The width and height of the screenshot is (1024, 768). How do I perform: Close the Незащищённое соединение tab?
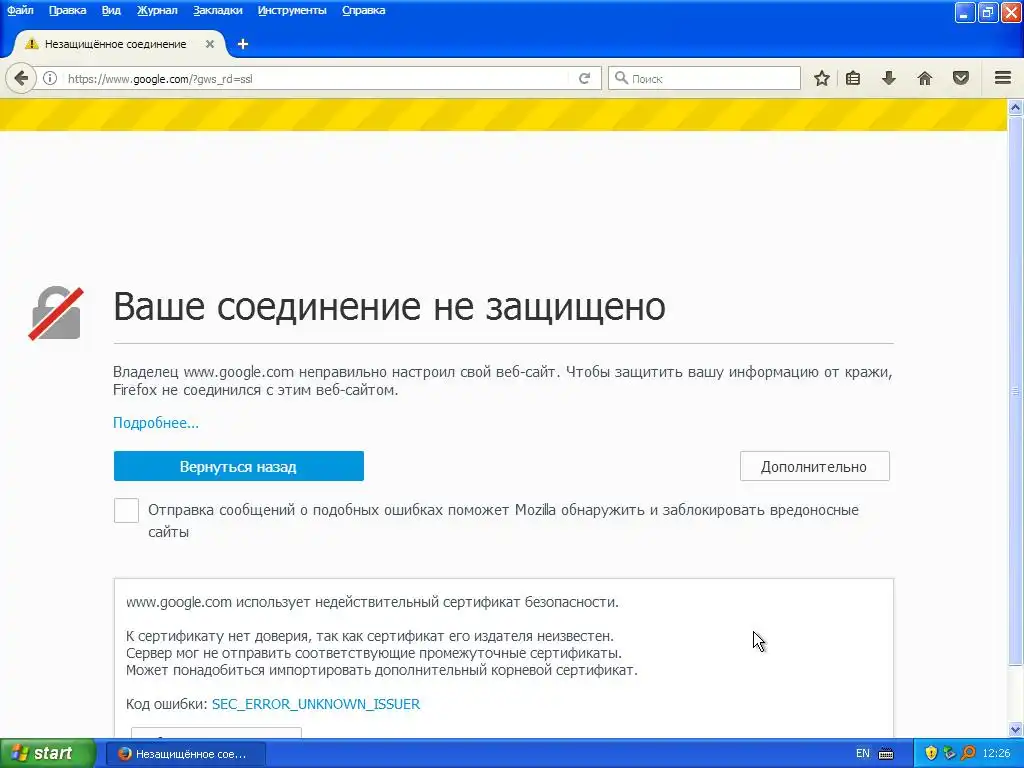point(210,44)
